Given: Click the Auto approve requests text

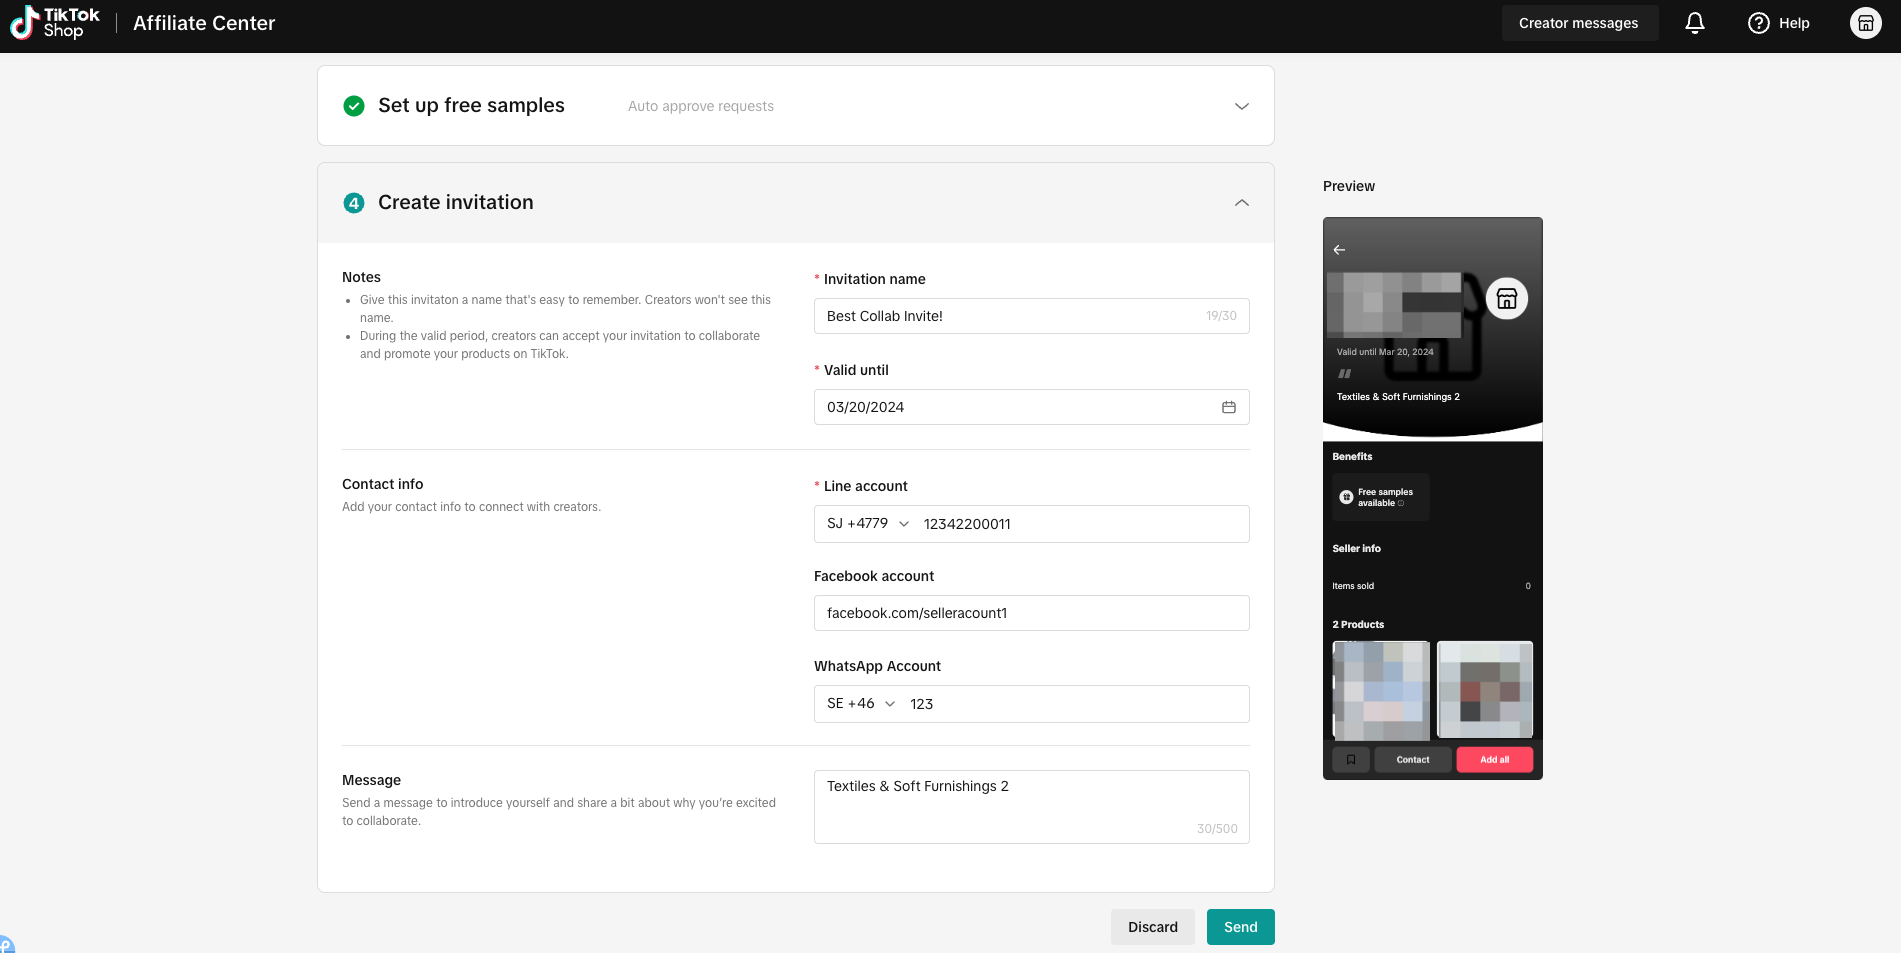Looking at the screenshot, I should (701, 106).
